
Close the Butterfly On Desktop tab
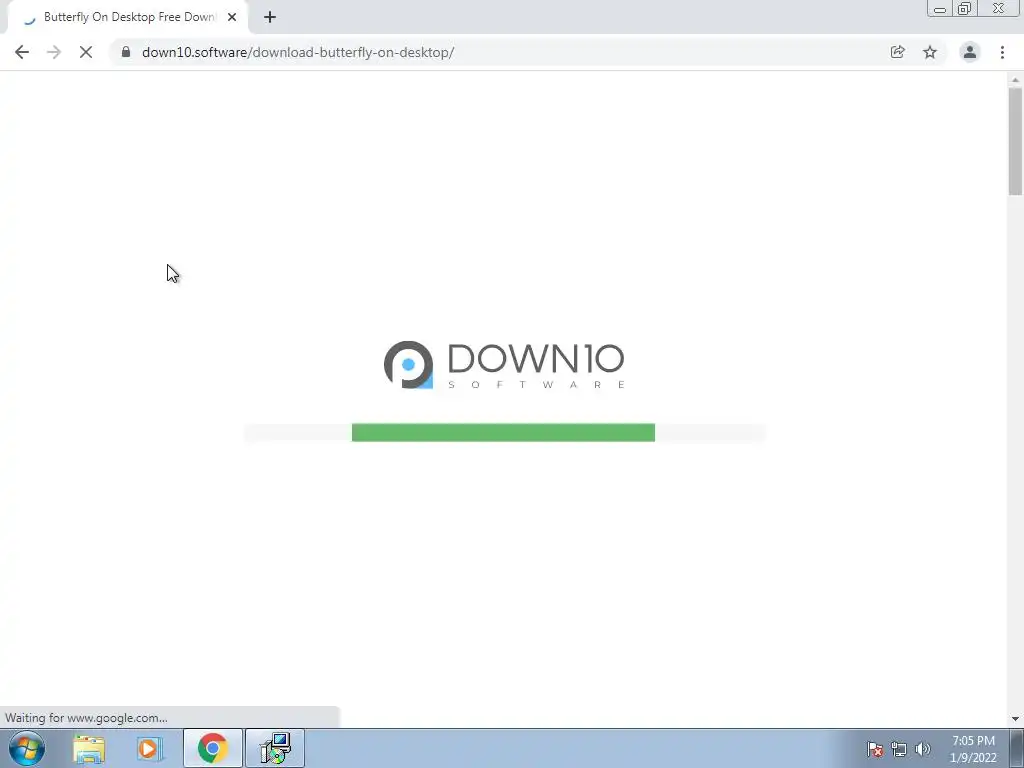(232, 17)
